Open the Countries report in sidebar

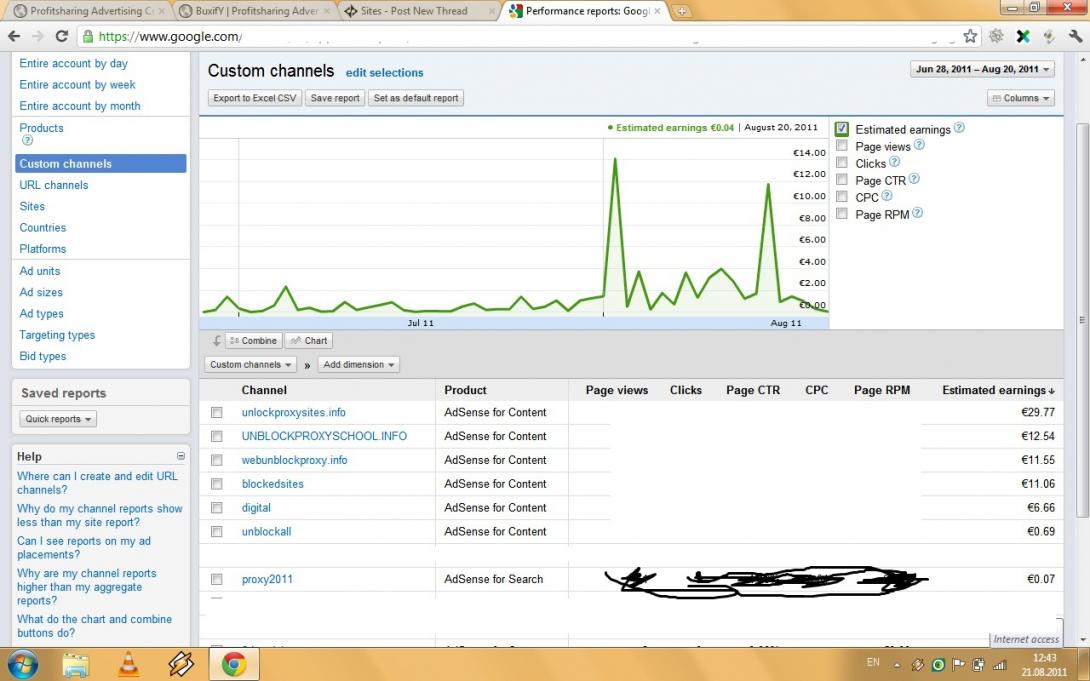pyautogui.click(x=42, y=228)
